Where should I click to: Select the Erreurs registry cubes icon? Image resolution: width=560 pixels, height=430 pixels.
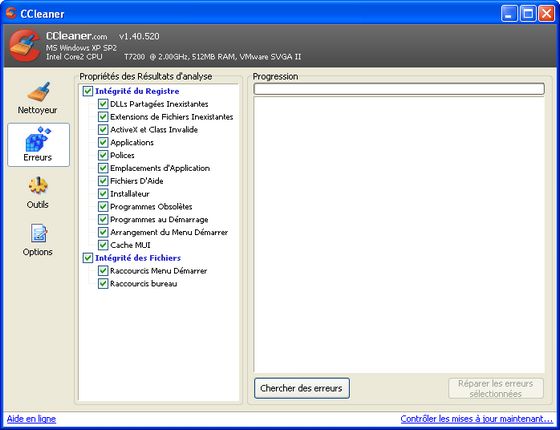pos(38,139)
